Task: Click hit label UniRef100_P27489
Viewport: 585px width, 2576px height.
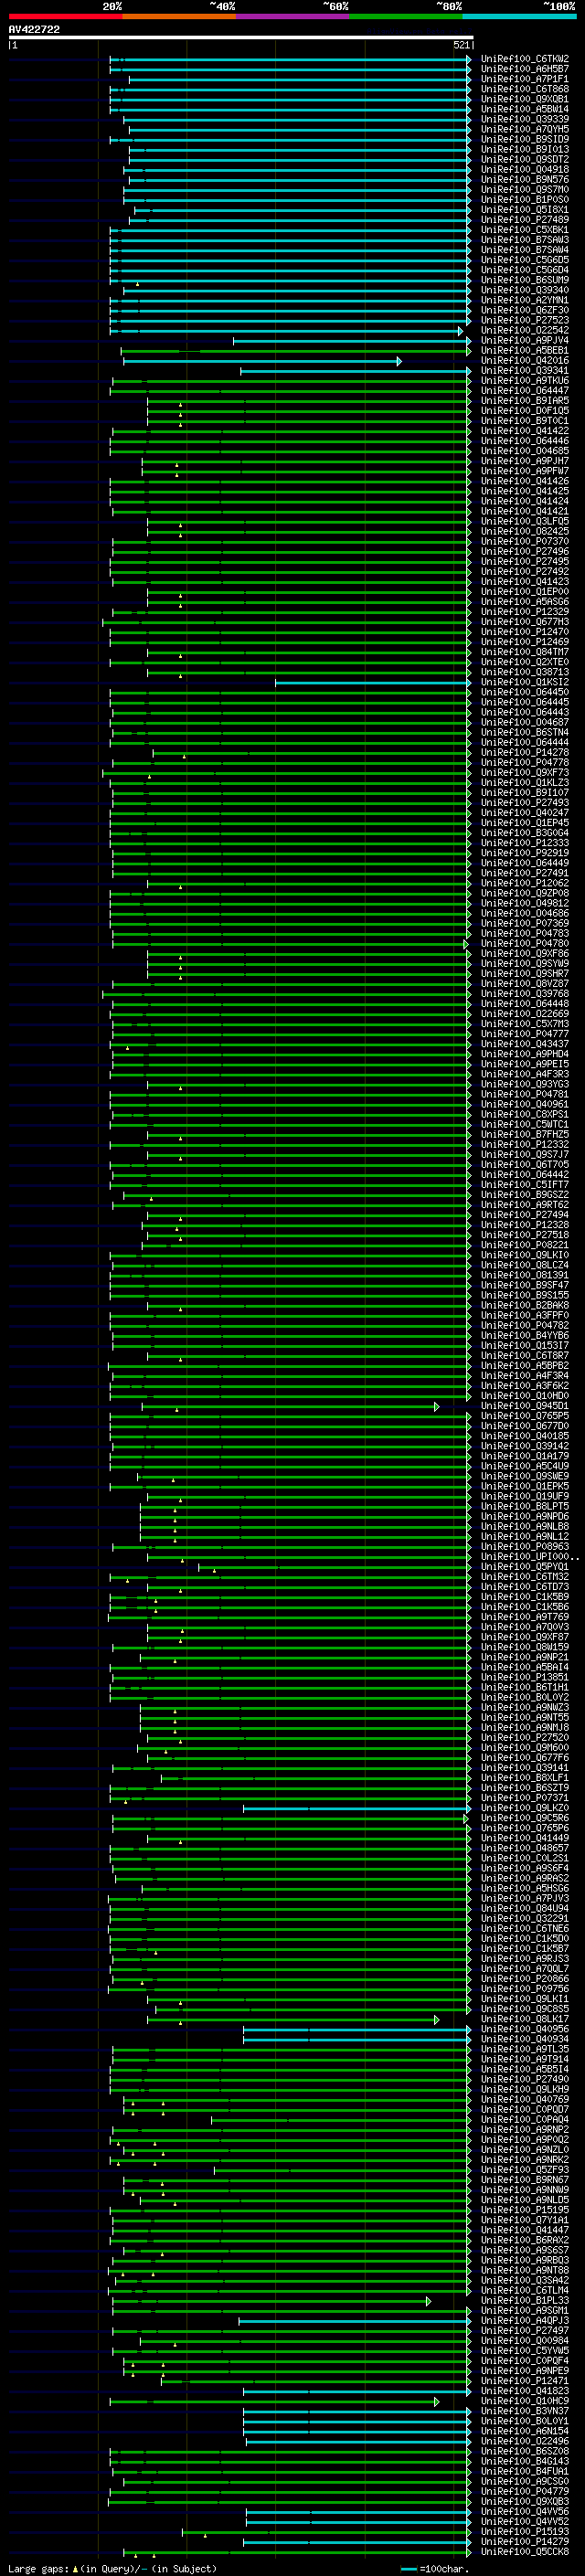Action: [525, 220]
